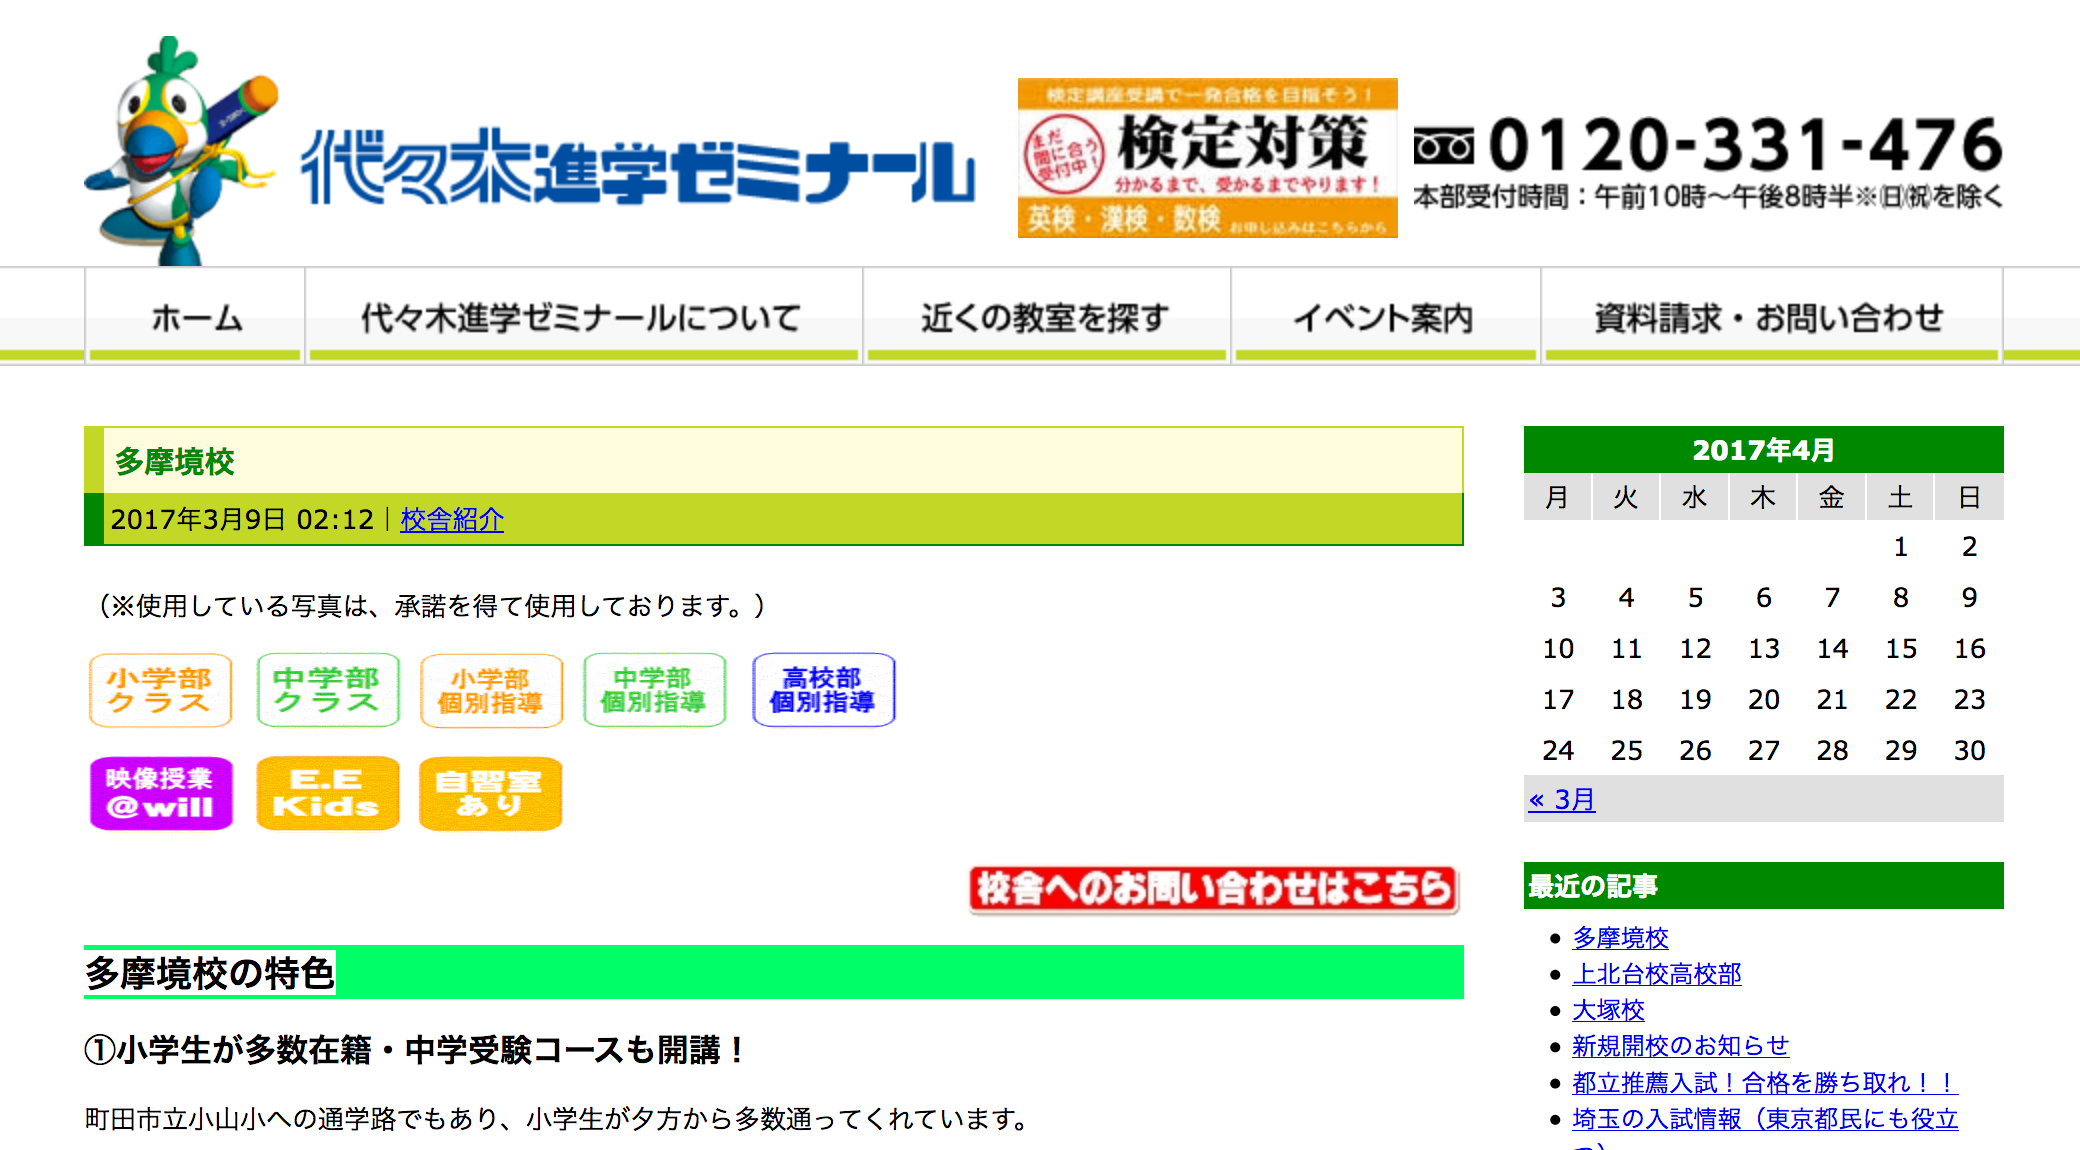This screenshot has width=2080, height=1150.
Task: Click the 小学部クラス badge icon
Action: point(160,690)
